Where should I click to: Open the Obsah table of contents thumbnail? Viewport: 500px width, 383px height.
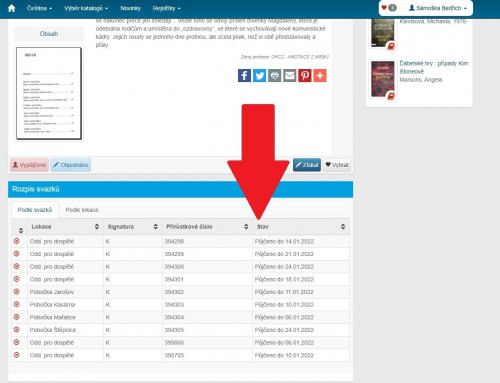(x=49, y=93)
